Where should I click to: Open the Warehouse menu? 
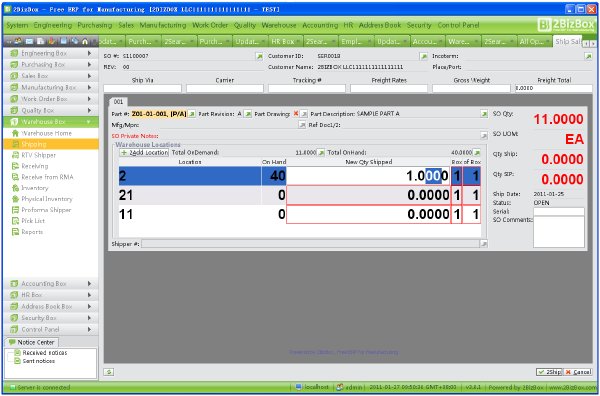point(279,25)
